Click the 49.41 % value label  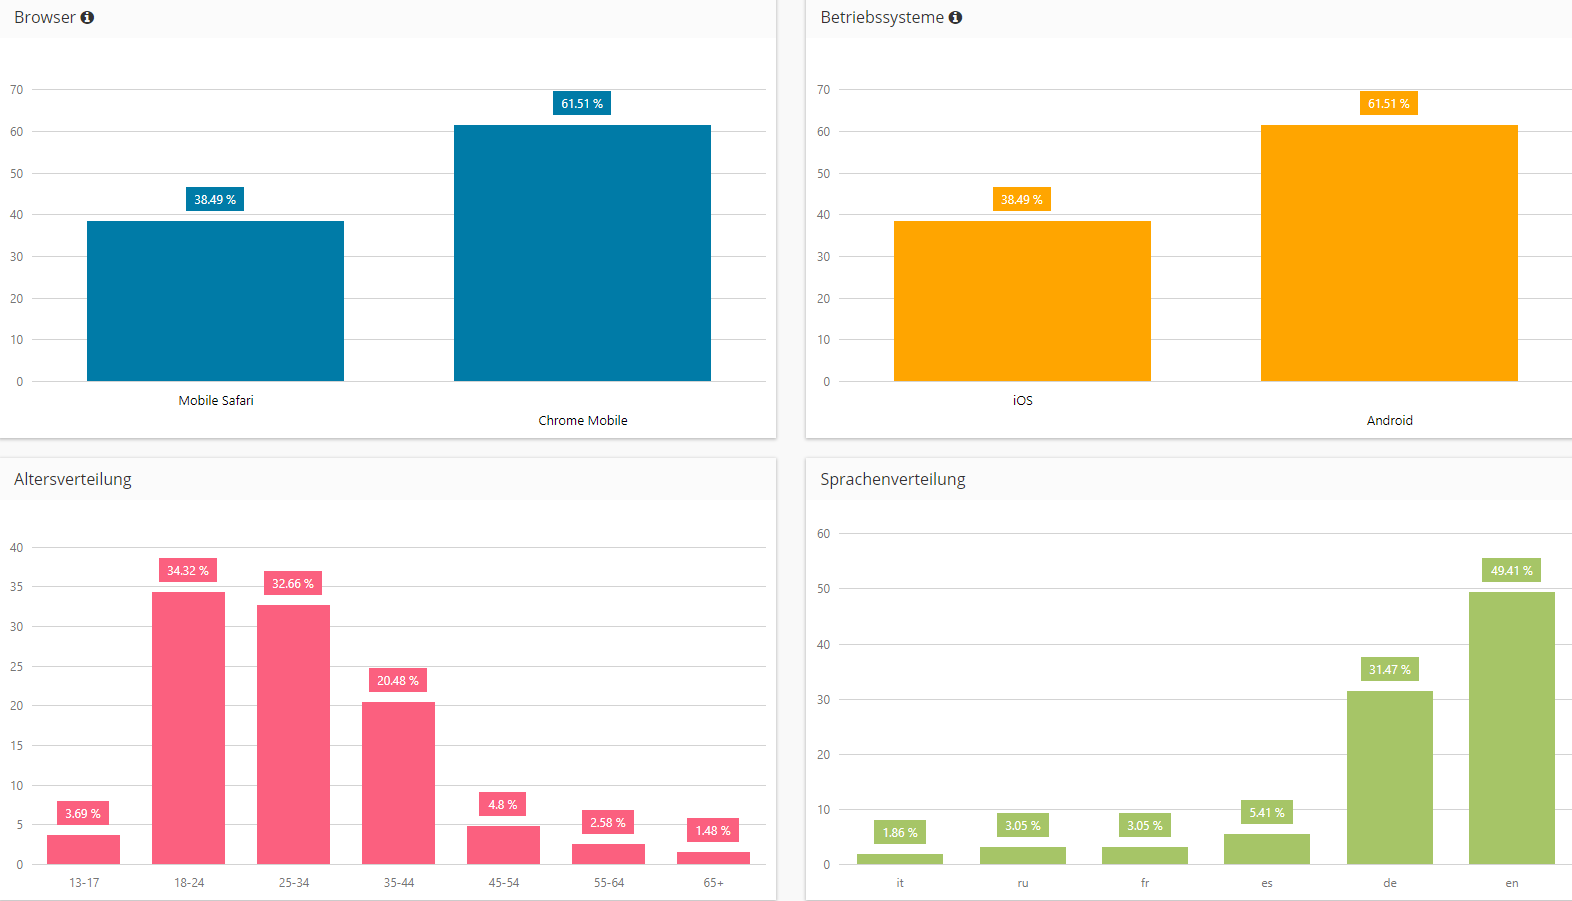click(1512, 570)
